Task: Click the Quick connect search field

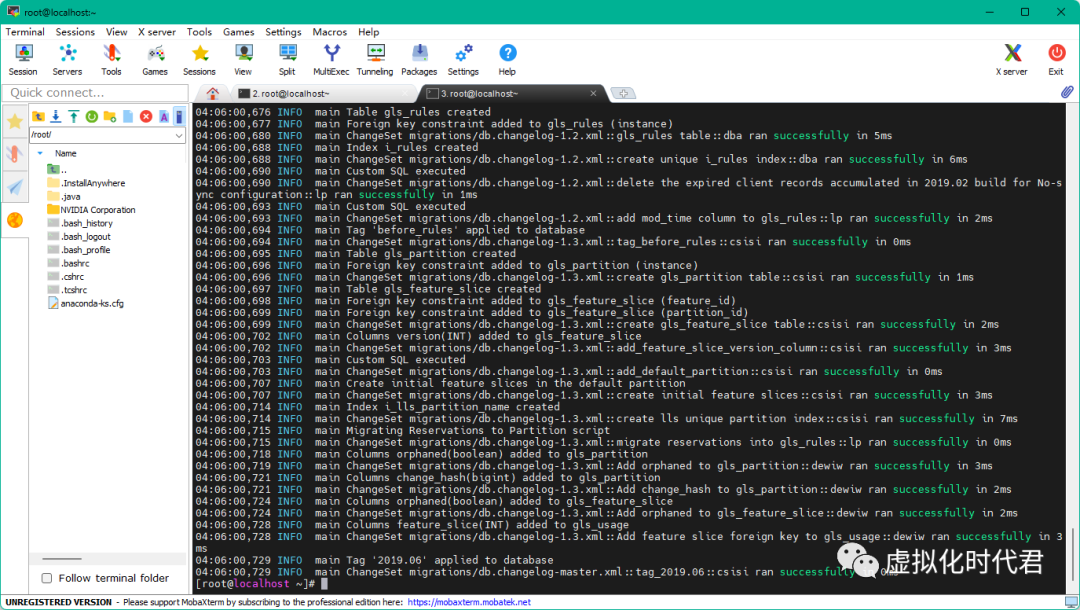Action: (95, 93)
